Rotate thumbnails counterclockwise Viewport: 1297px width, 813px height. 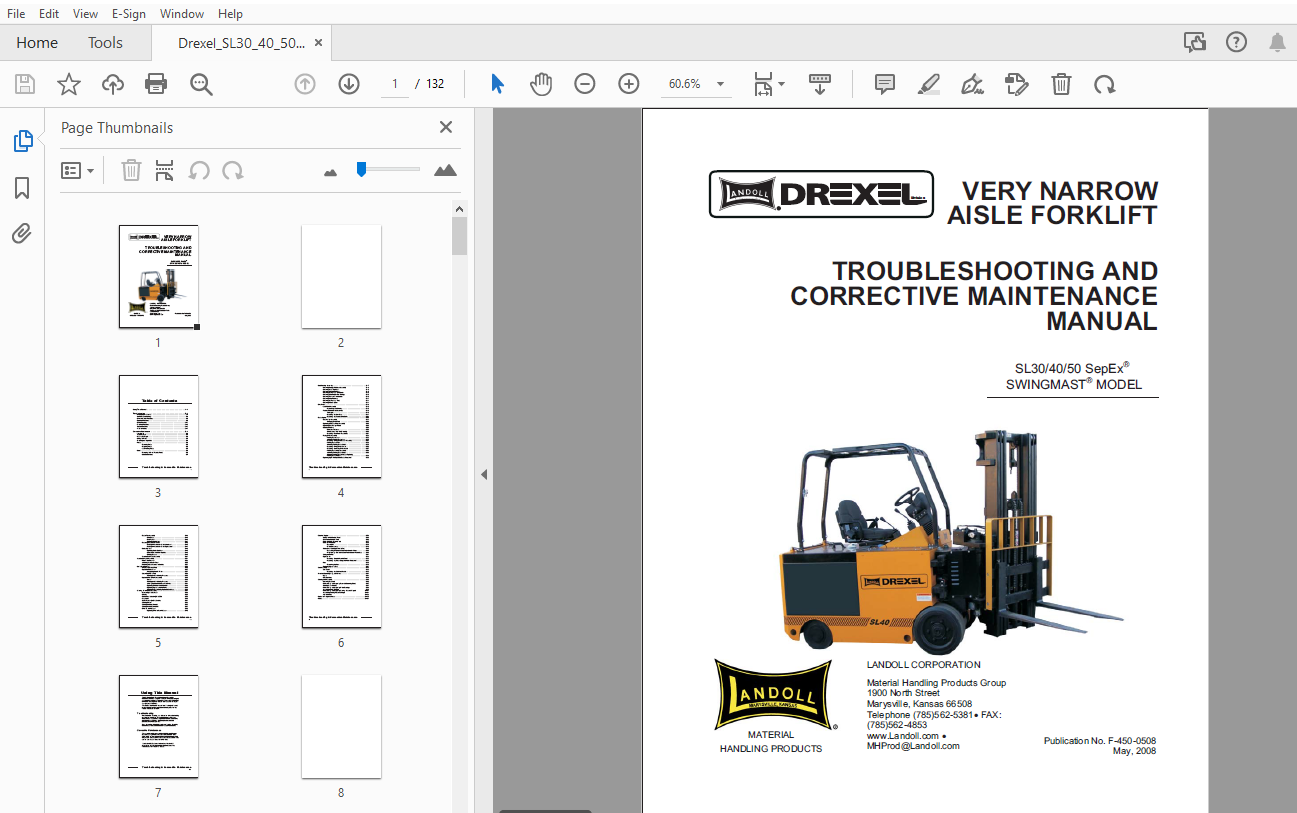(199, 170)
